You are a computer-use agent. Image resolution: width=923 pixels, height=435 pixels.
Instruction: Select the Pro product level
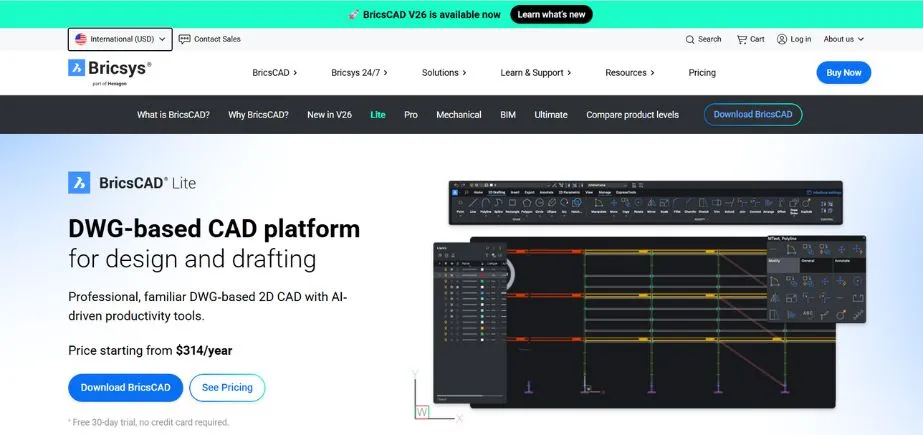(411, 115)
